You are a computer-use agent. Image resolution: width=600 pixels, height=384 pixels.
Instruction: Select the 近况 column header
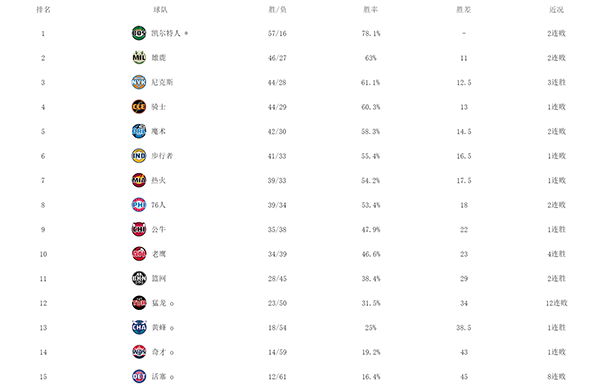tap(556, 10)
